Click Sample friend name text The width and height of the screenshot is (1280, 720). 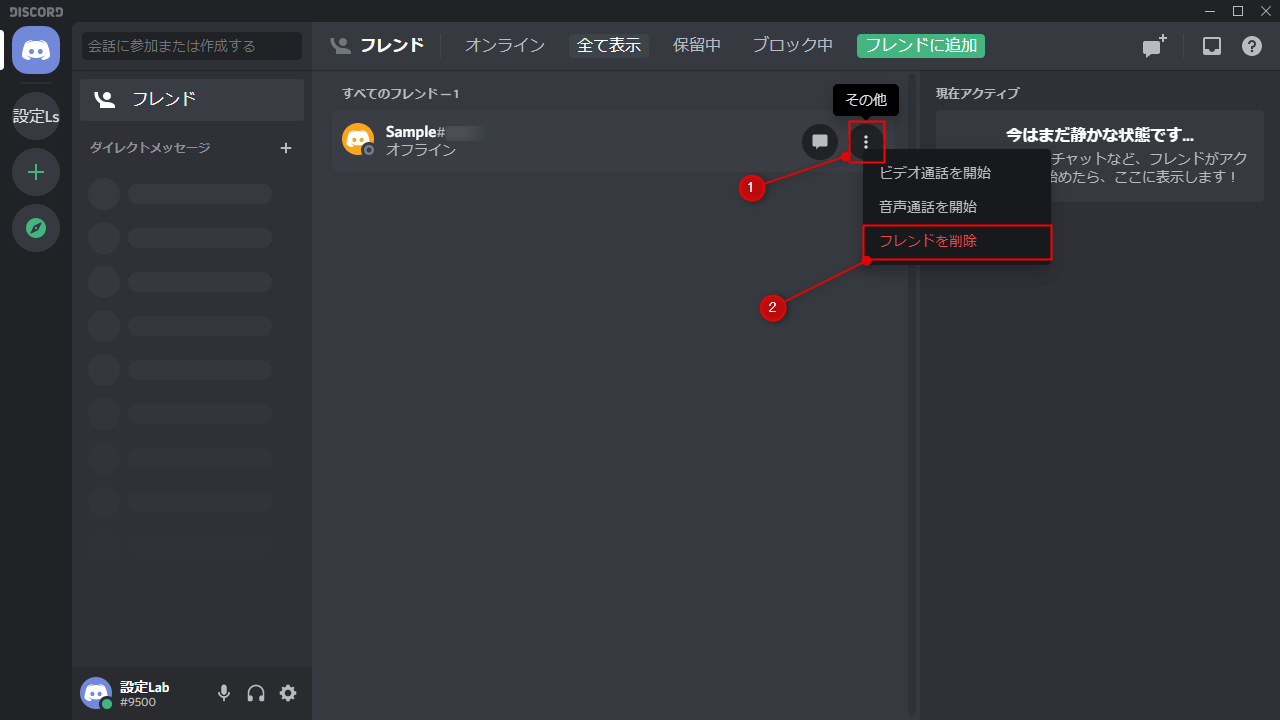(411, 132)
